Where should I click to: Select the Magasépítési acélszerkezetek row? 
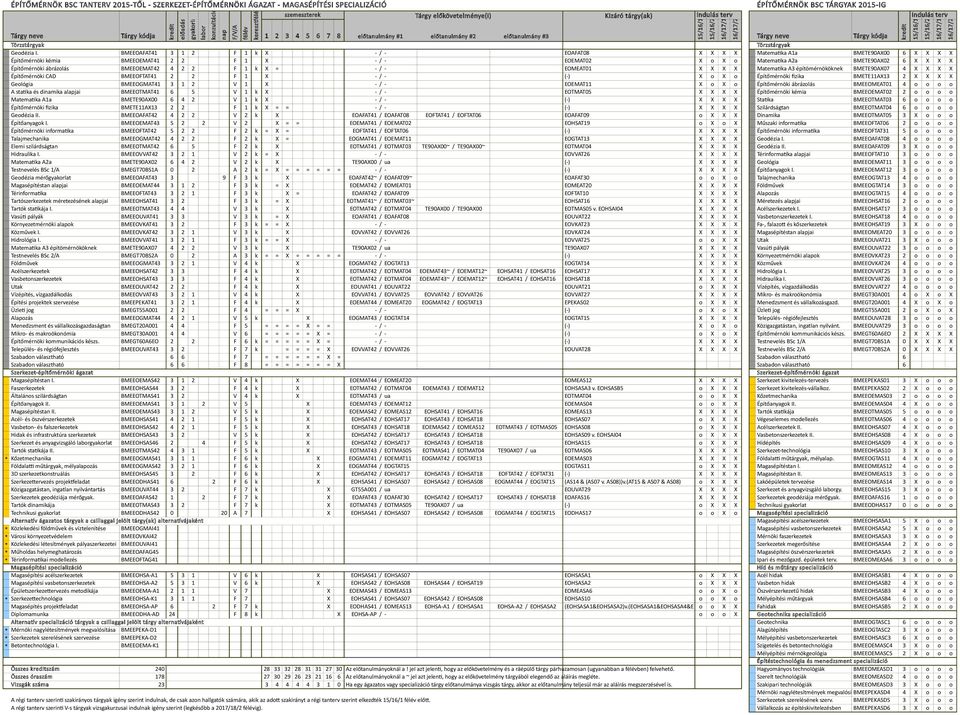(47, 576)
